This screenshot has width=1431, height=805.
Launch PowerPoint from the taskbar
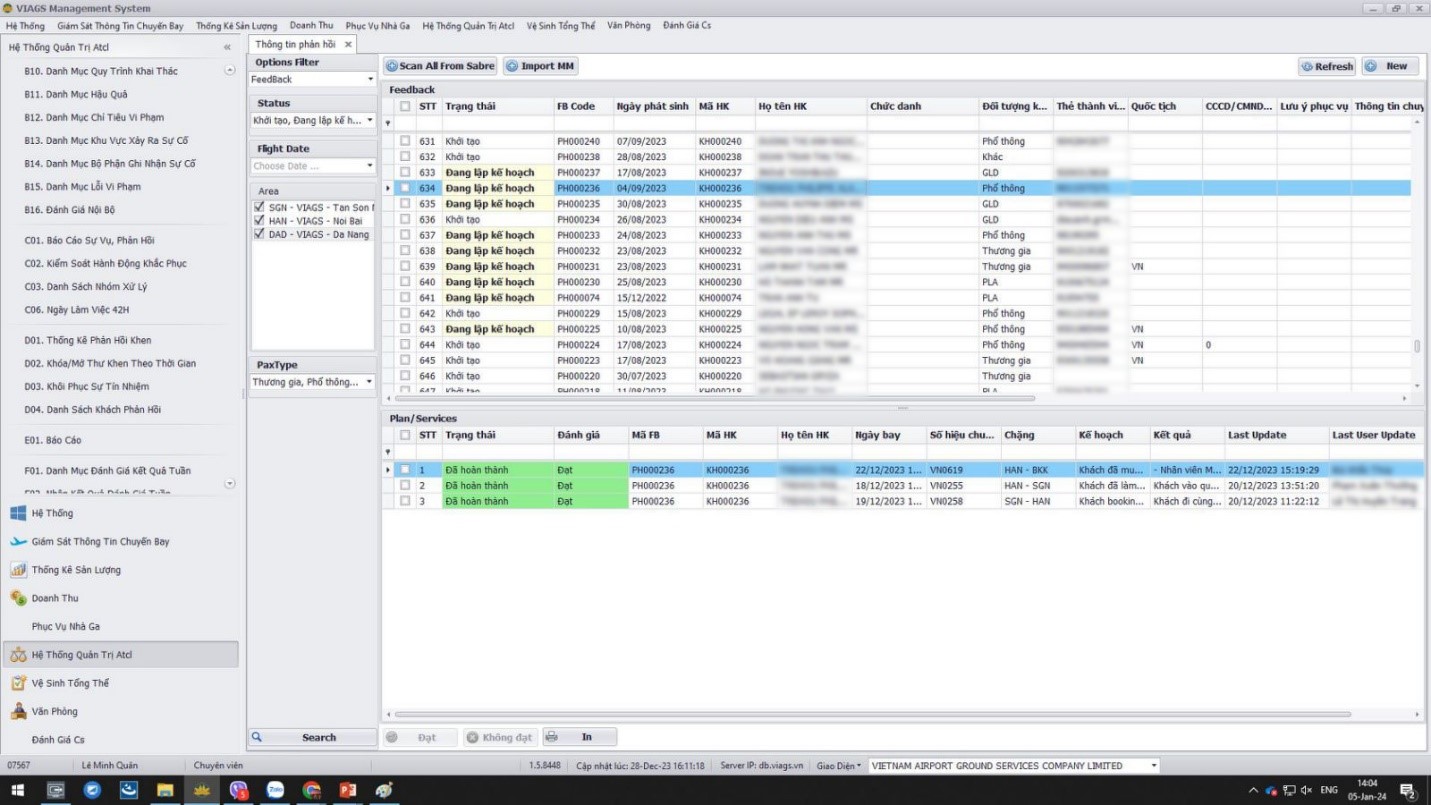coord(347,790)
